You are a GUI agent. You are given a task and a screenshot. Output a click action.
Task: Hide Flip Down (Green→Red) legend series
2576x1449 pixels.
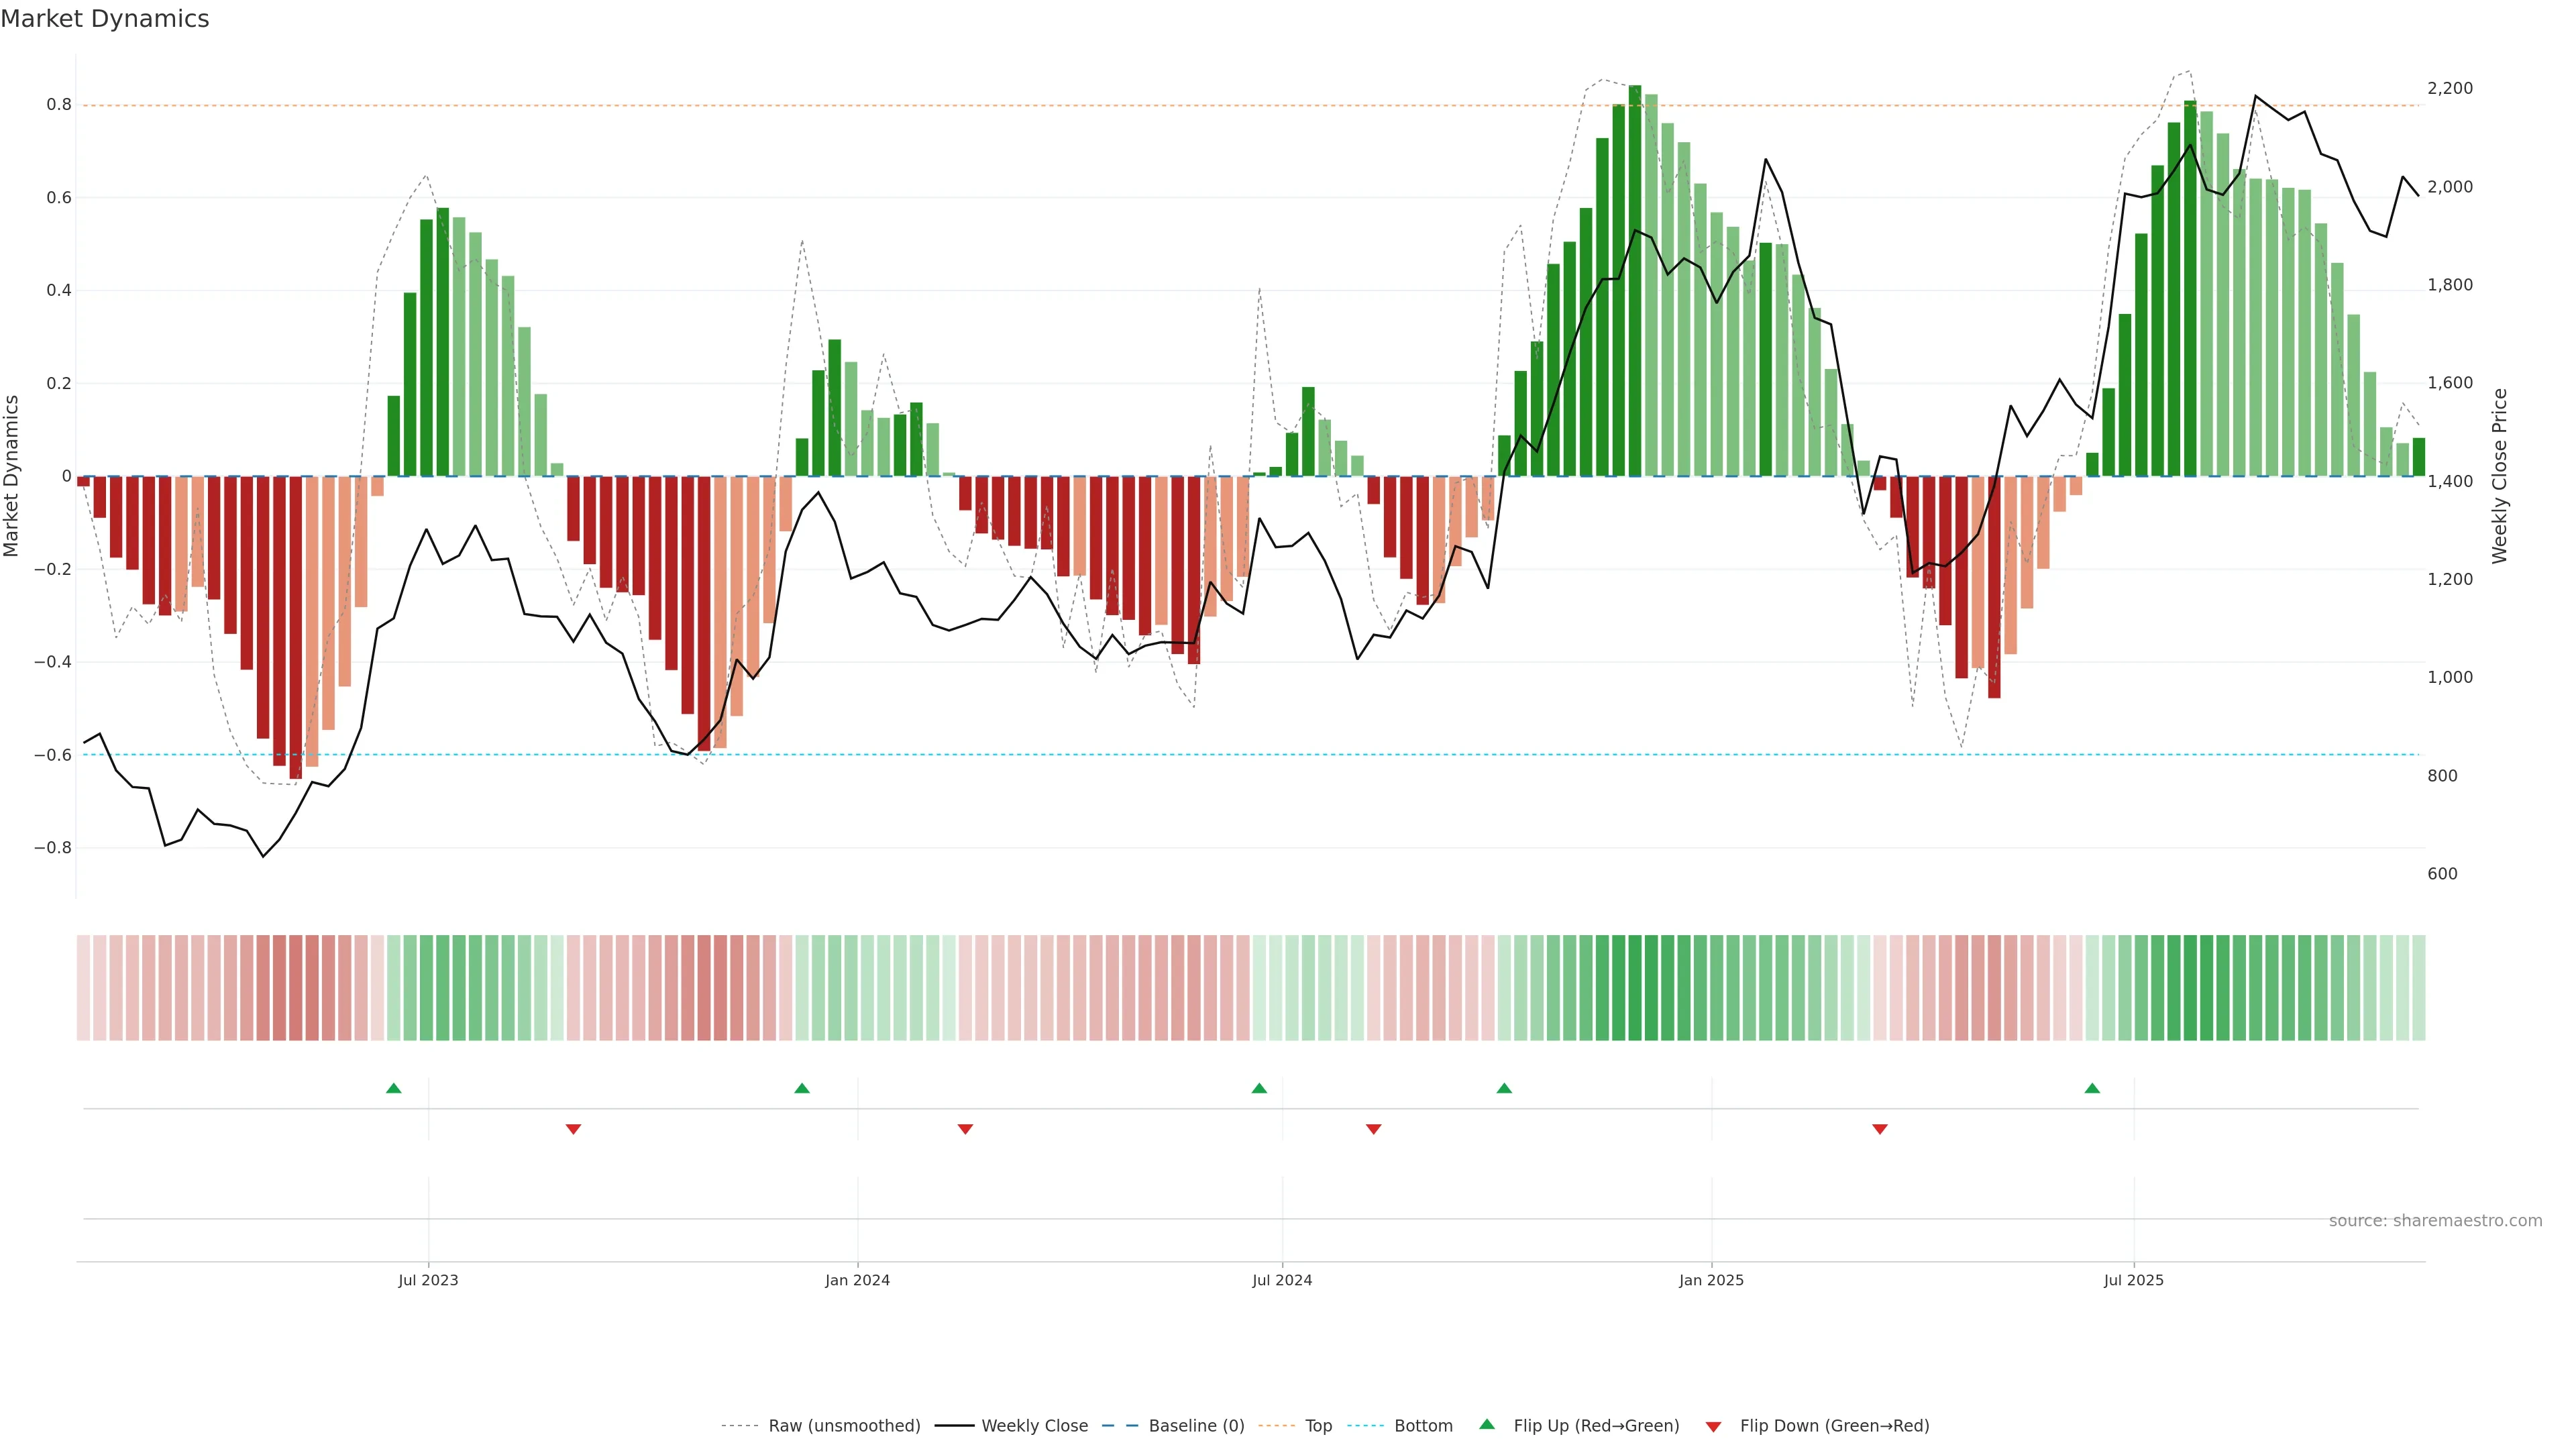(1834, 1426)
